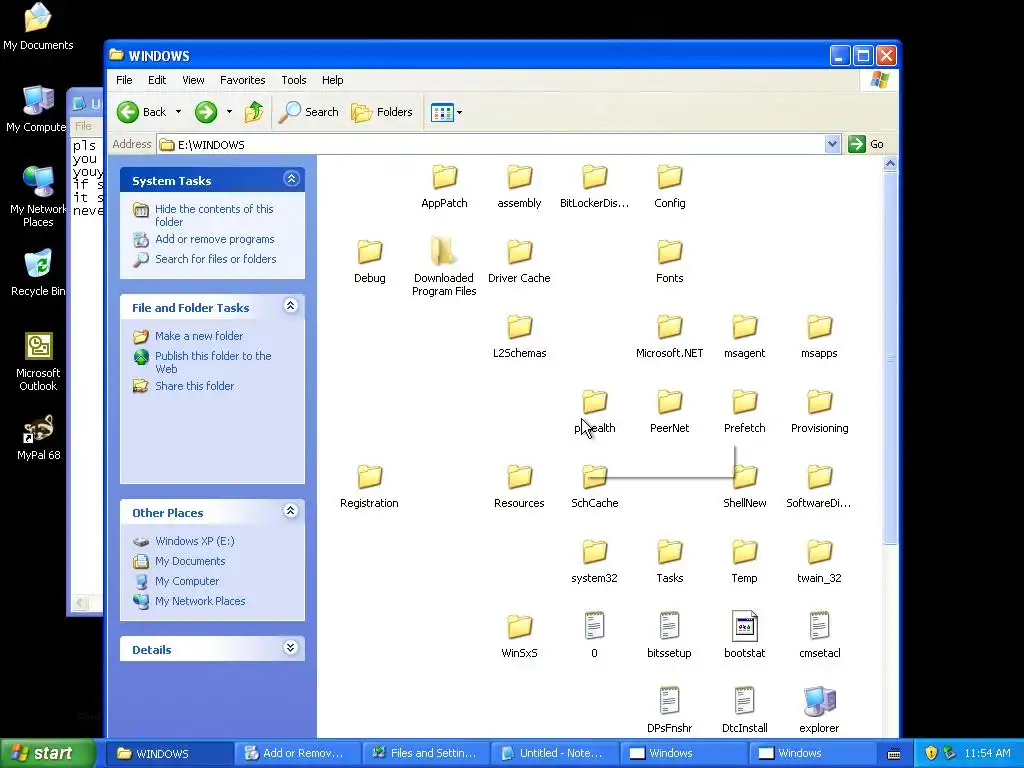Select the Prefetch folder
Screen dimensions: 1024x768
744,411
